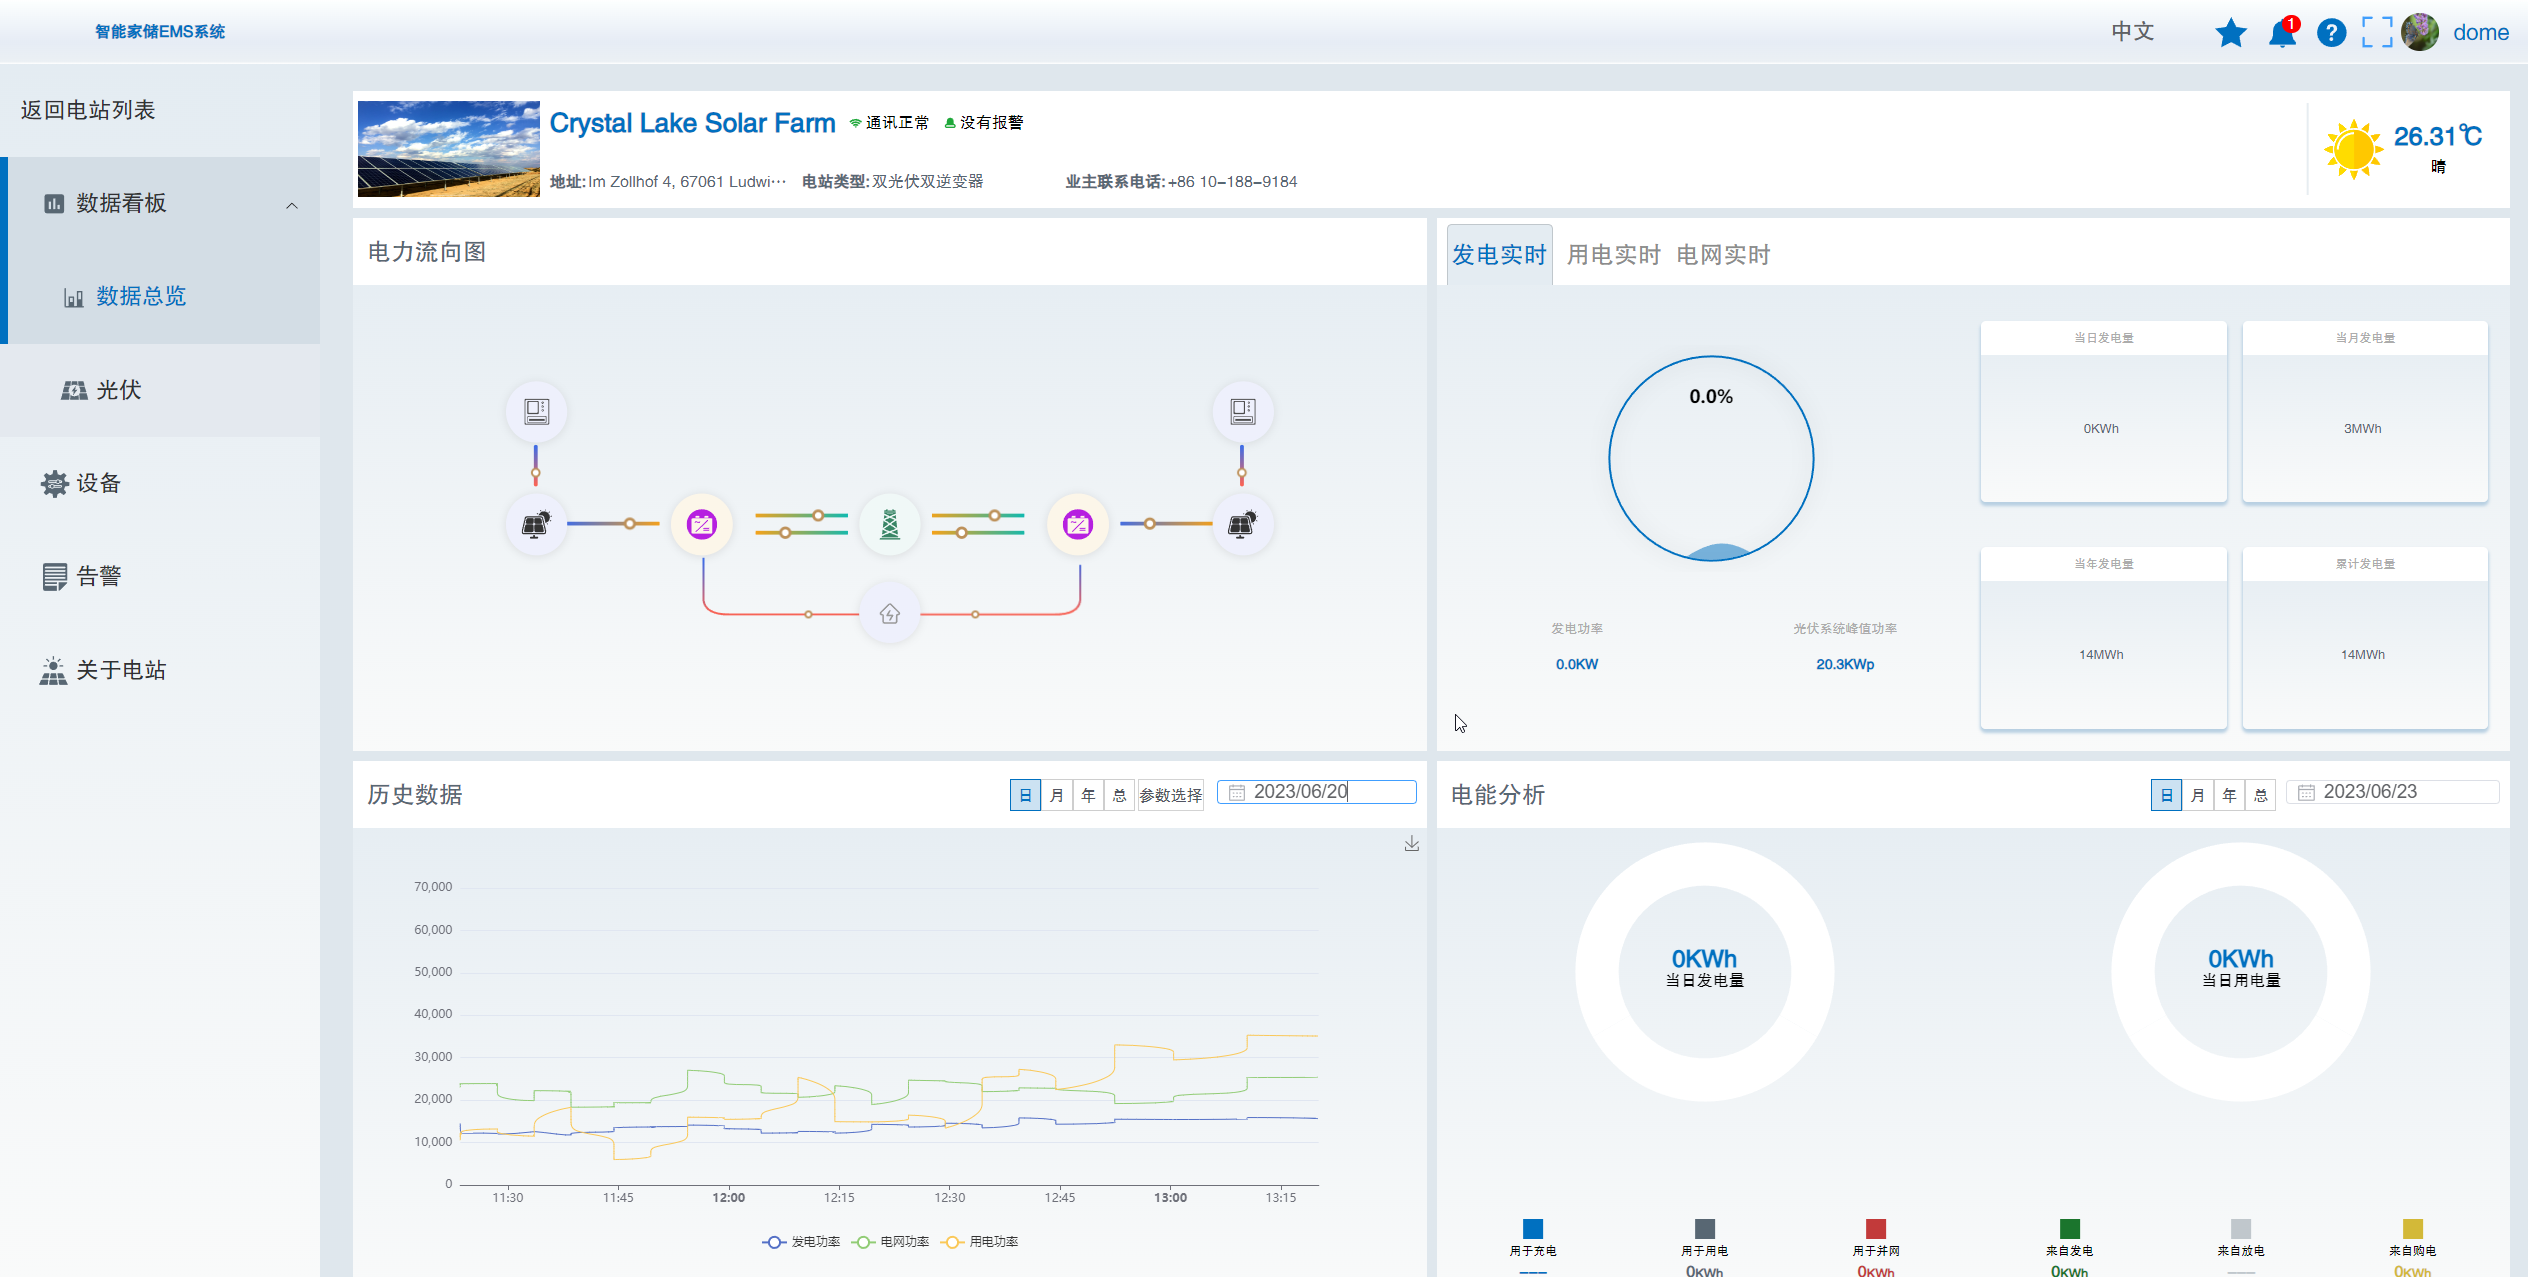The width and height of the screenshot is (2528, 1277).
Task: Click the left purple inverter icon
Action: (x=701, y=524)
